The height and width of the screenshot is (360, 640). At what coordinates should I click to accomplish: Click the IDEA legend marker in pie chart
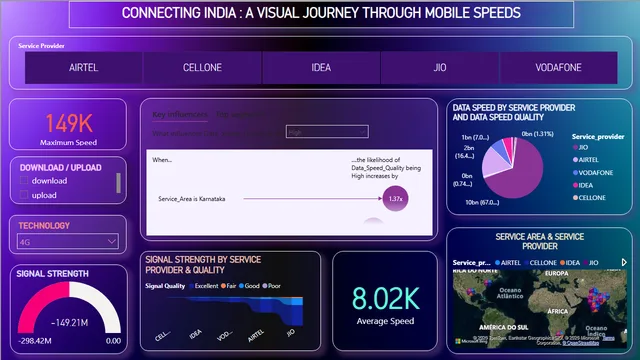pos(576,185)
